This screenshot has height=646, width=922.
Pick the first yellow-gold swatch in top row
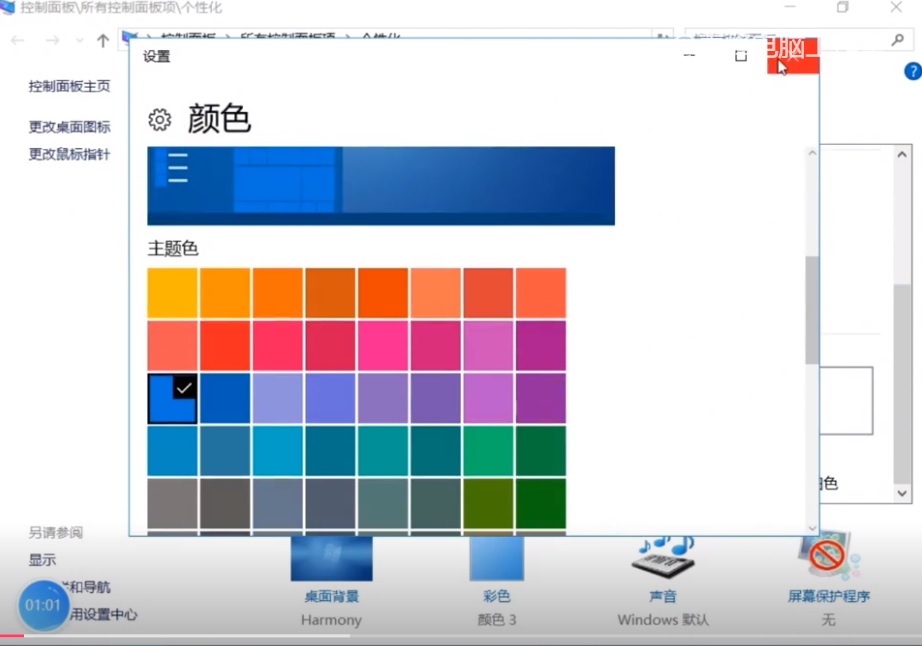point(172,293)
